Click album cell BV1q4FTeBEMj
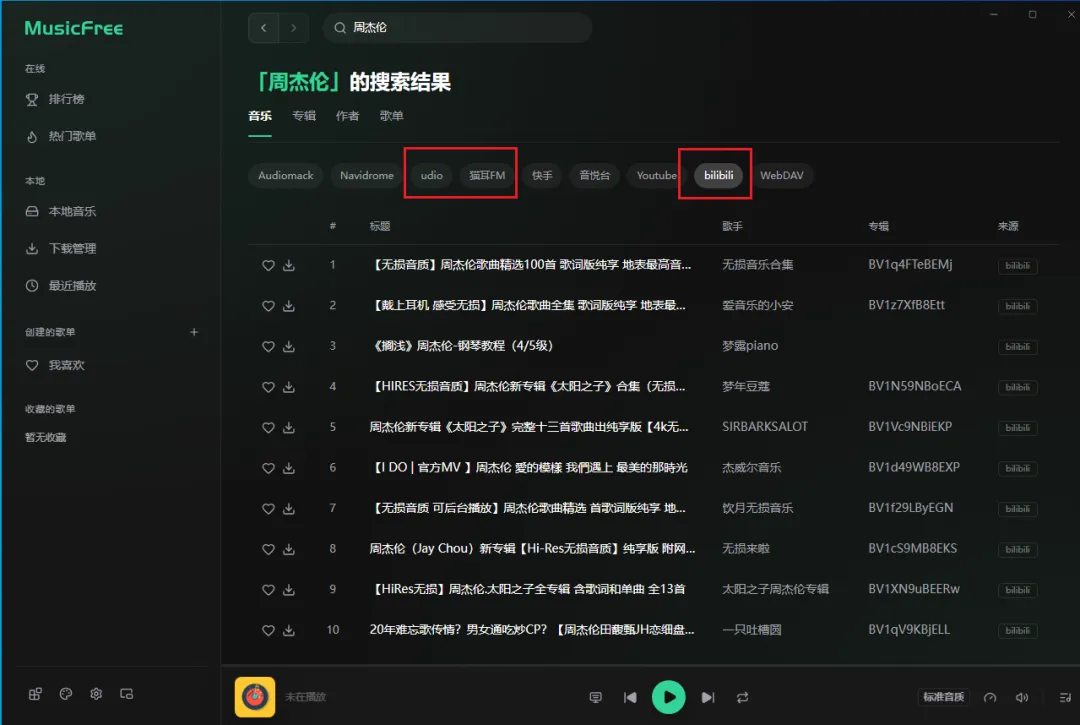The image size is (1080, 725). (x=911, y=264)
